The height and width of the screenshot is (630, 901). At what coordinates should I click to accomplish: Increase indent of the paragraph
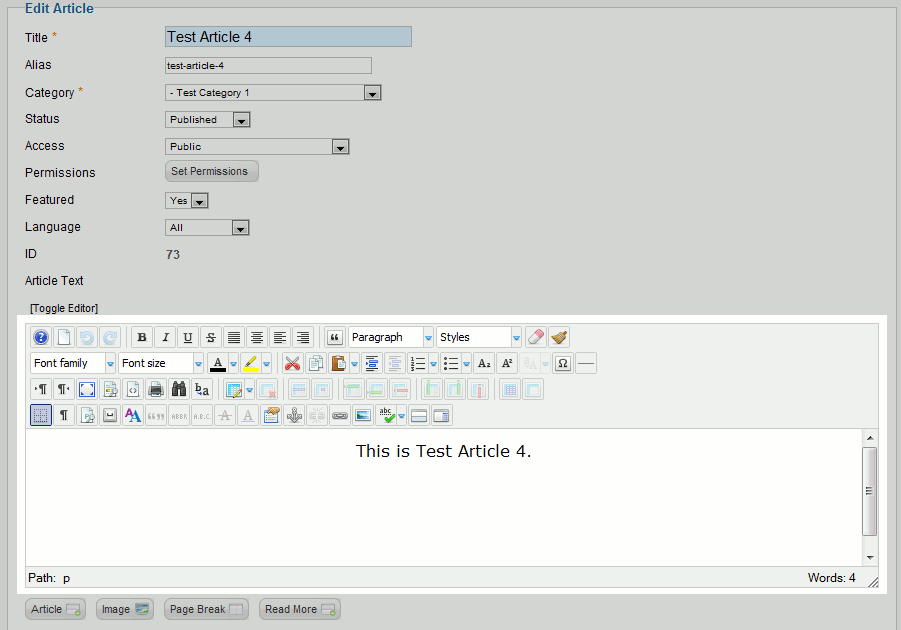(372, 363)
